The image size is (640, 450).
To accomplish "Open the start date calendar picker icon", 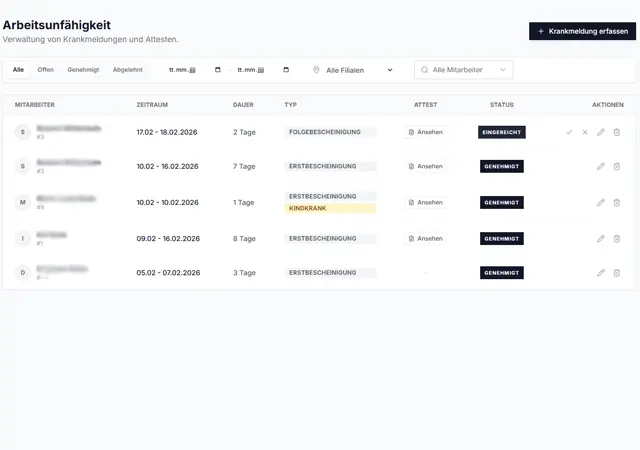I will pos(218,70).
